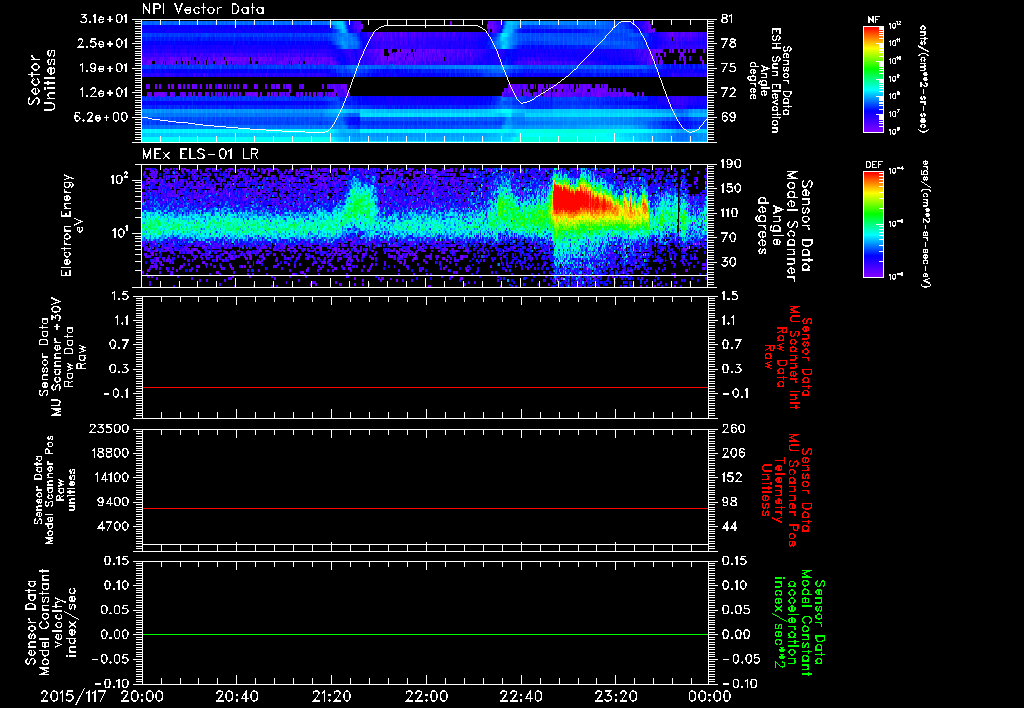Click the 2015/117 date label
The width and height of the screenshot is (1024, 708).
click(x=73, y=696)
